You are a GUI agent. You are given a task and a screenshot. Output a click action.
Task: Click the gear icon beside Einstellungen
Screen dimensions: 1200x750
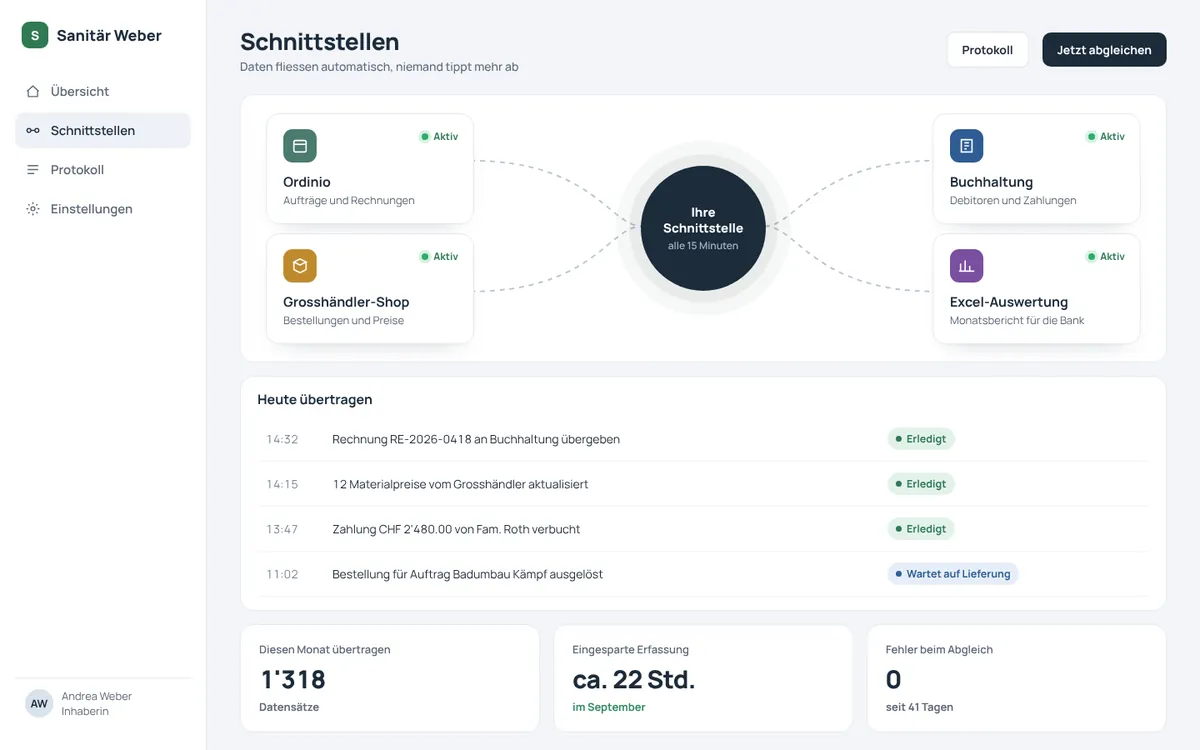coord(33,209)
